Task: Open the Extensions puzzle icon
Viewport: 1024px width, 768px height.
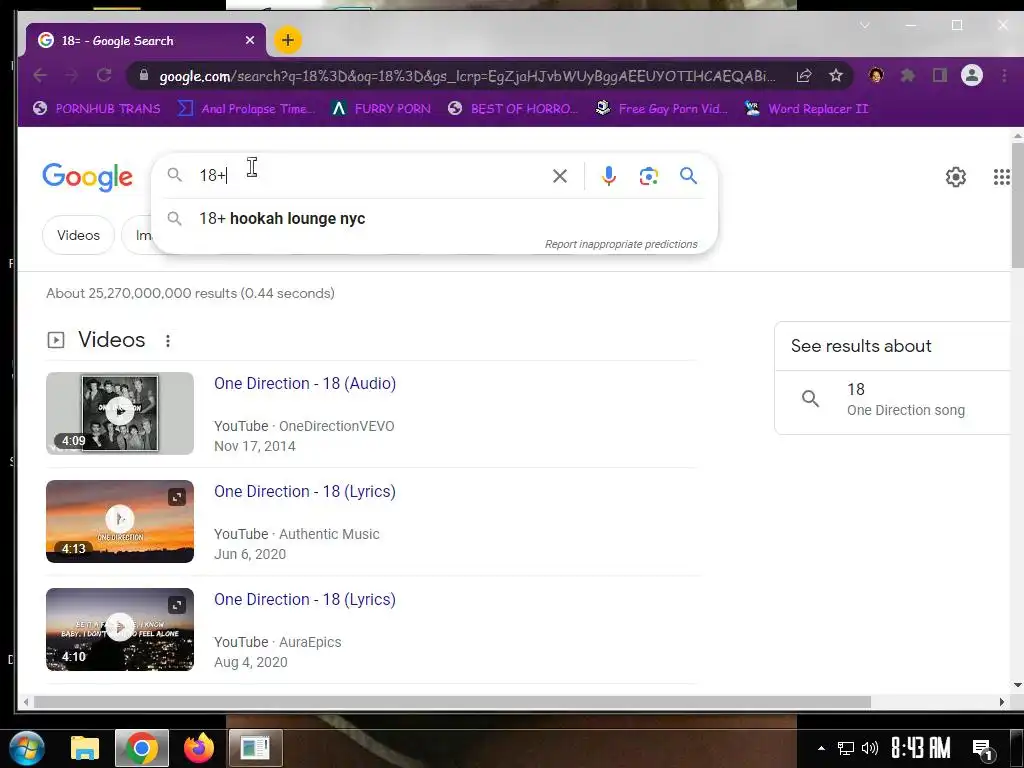Action: [x=908, y=76]
